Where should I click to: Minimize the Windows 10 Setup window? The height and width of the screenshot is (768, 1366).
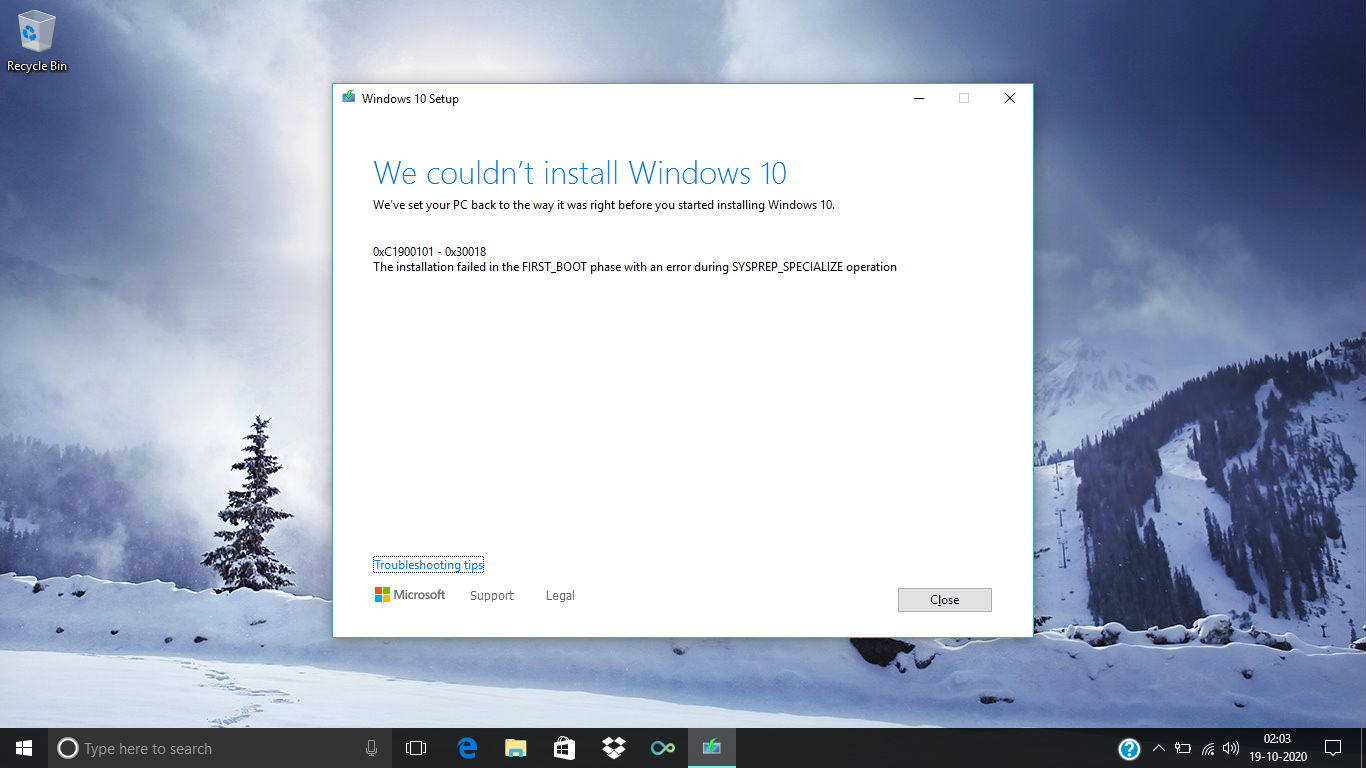(919, 98)
